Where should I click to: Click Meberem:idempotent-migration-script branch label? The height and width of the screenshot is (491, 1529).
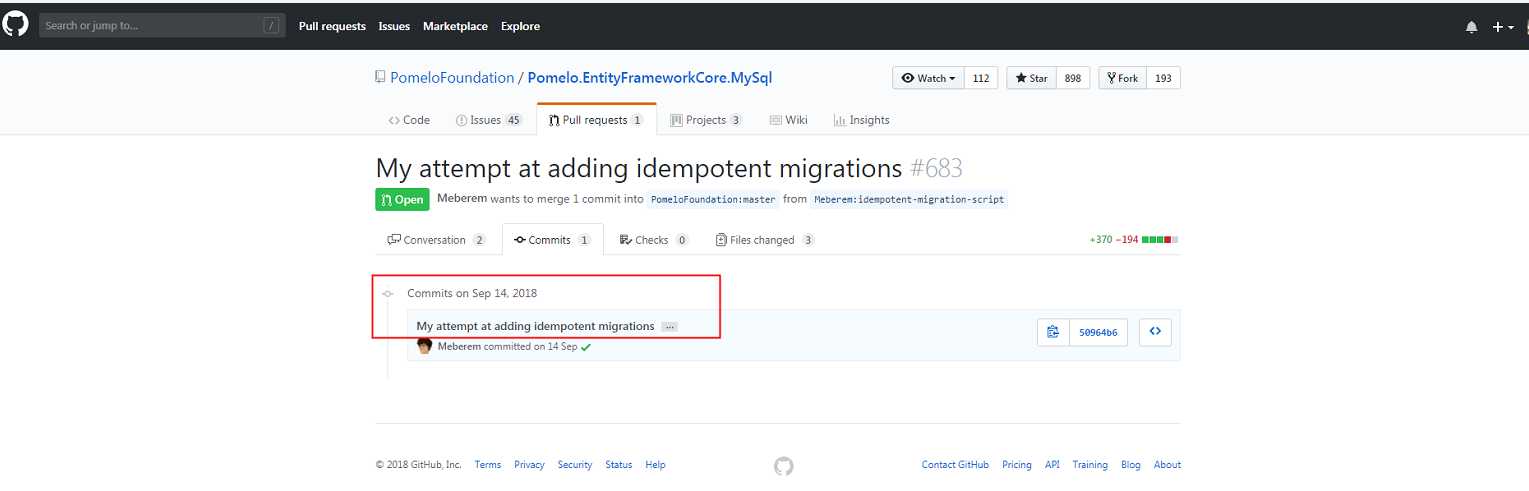coord(909,199)
